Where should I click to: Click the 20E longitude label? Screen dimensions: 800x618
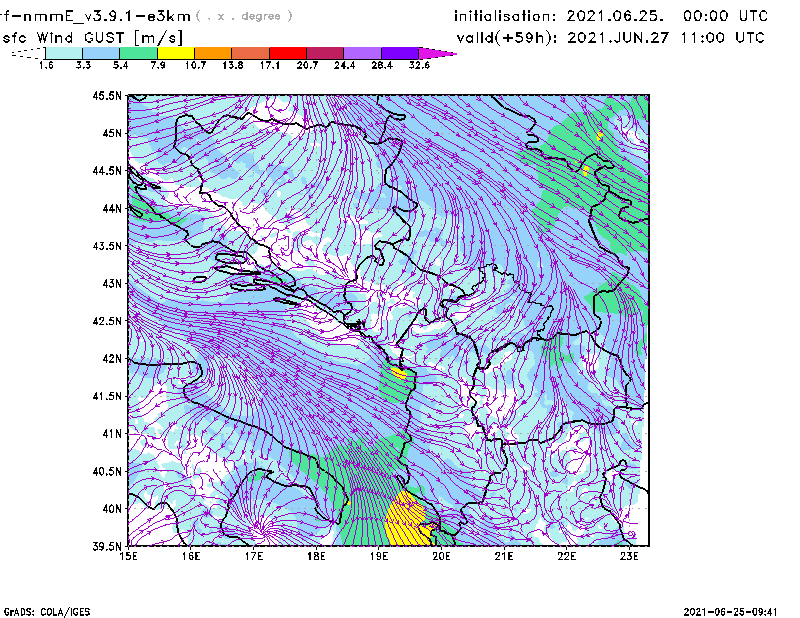[441, 556]
